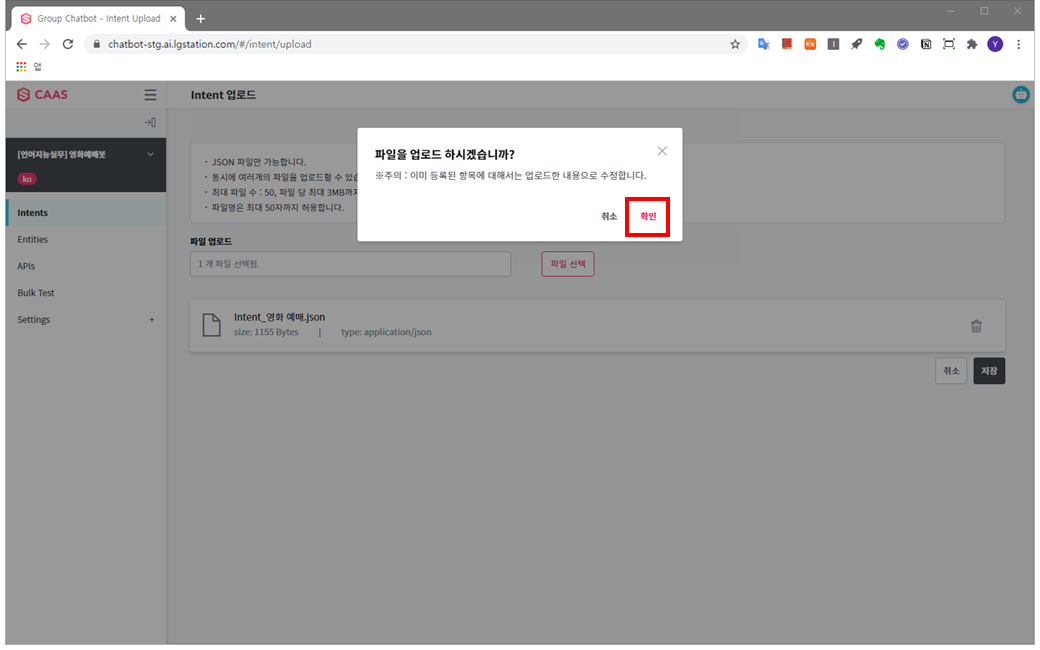Image resolution: width=1040 pixels, height=650 pixels.
Task: Delete Intent_영화 예매.json with trash icon
Action: [976, 326]
